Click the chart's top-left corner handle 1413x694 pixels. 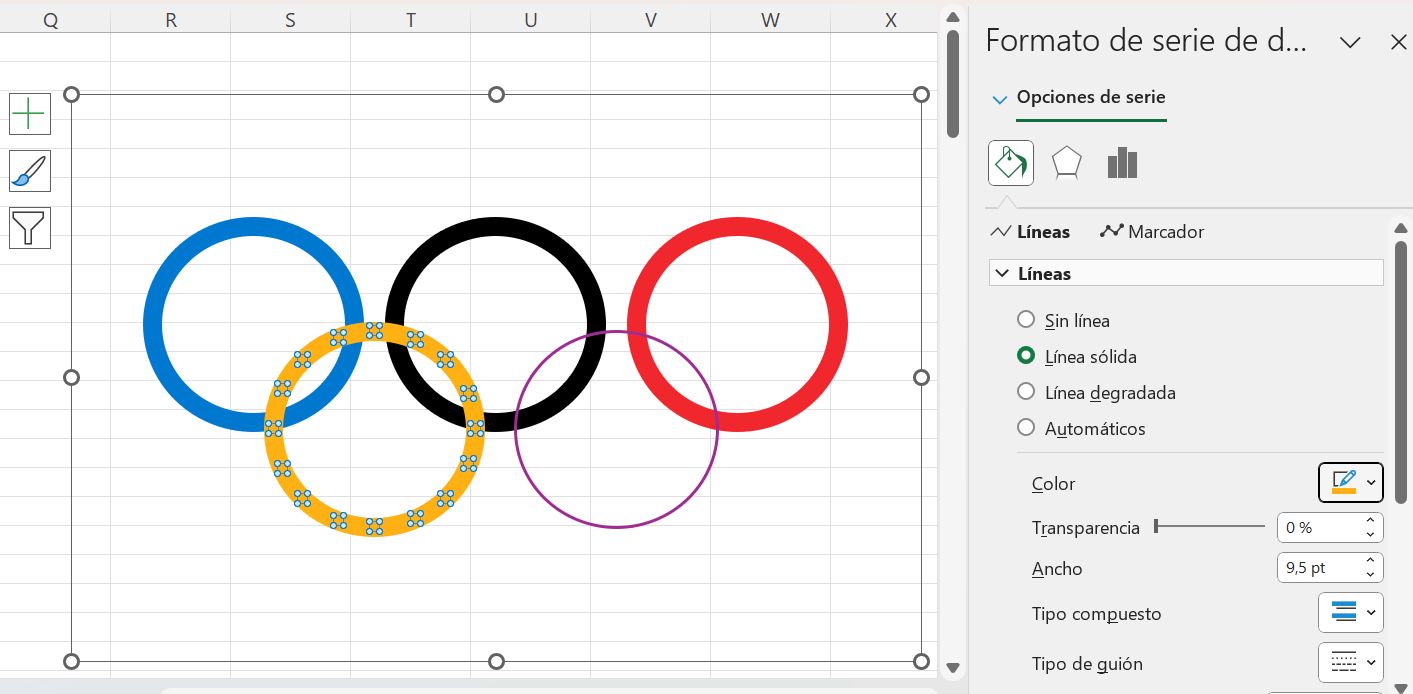click(71, 94)
